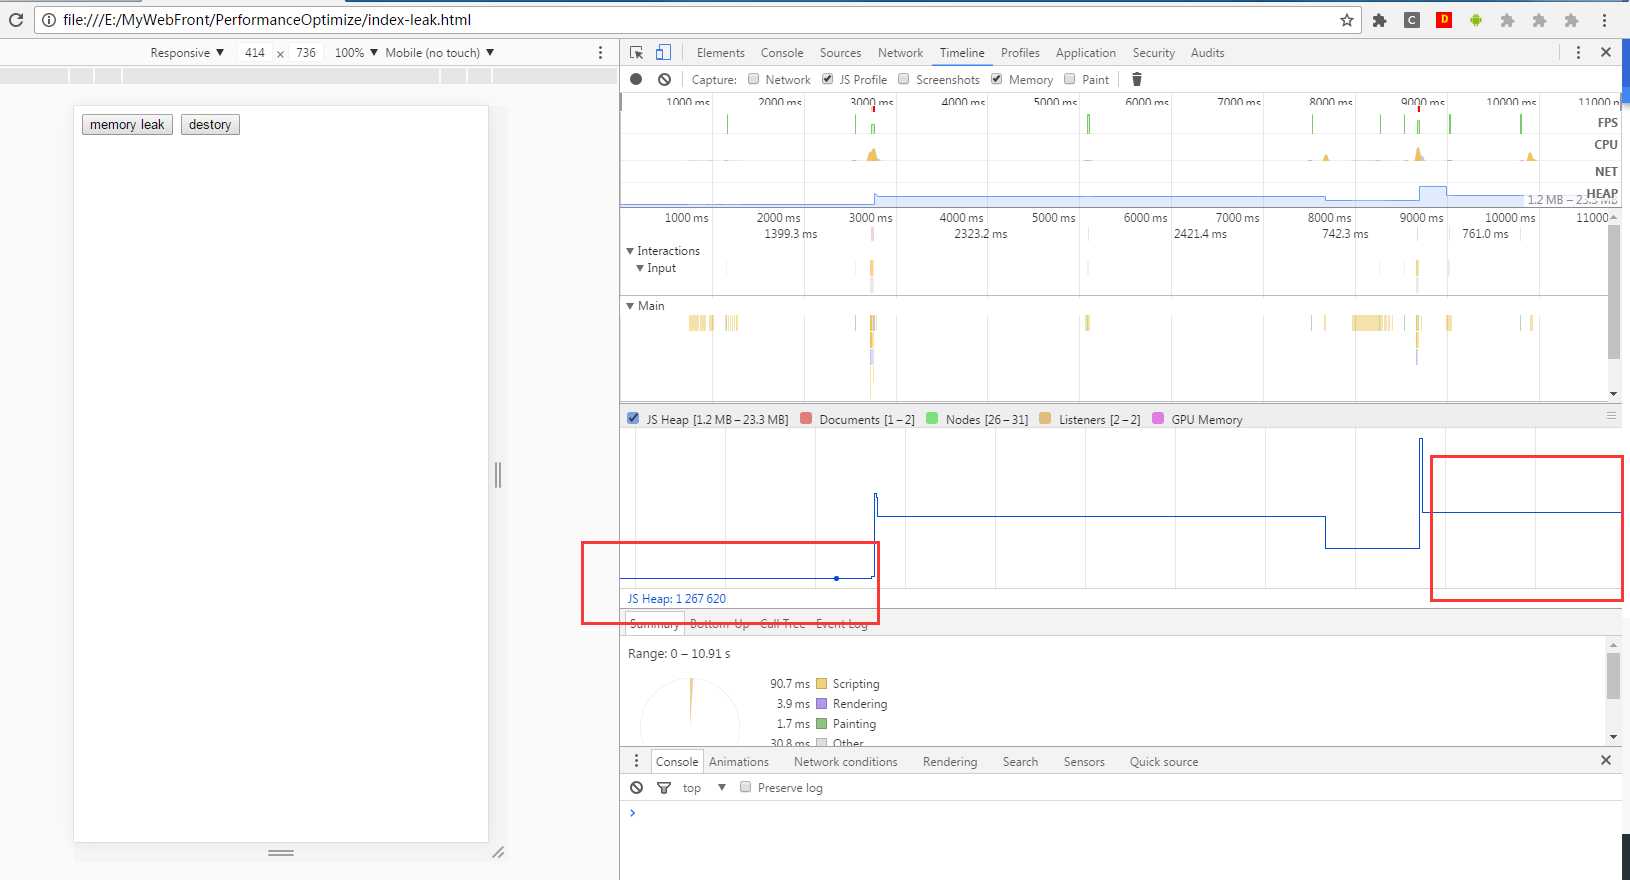Open the puzzle-piece extension icon
This screenshot has height=880, width=1630.
coord(1380,20)
